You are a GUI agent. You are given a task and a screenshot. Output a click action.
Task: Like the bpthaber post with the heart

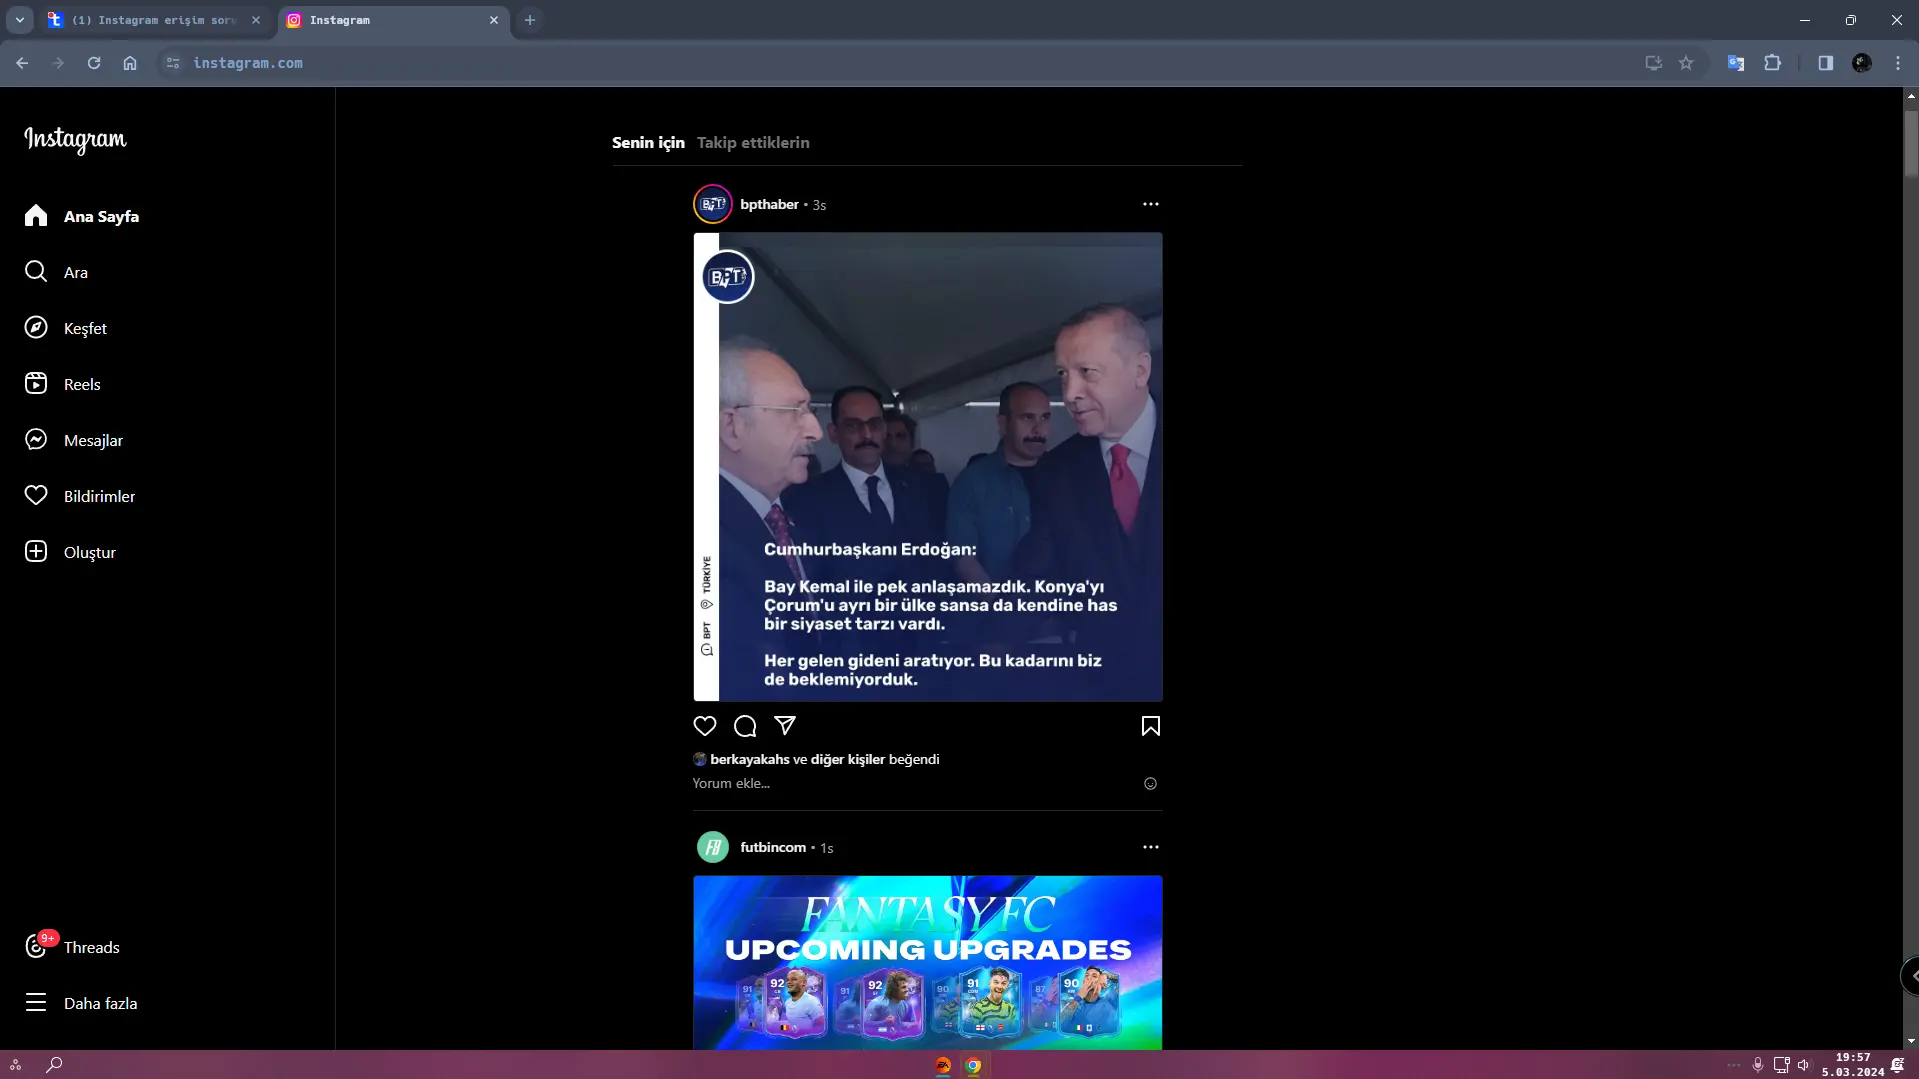pyautogui.click(x=705, y=726)
